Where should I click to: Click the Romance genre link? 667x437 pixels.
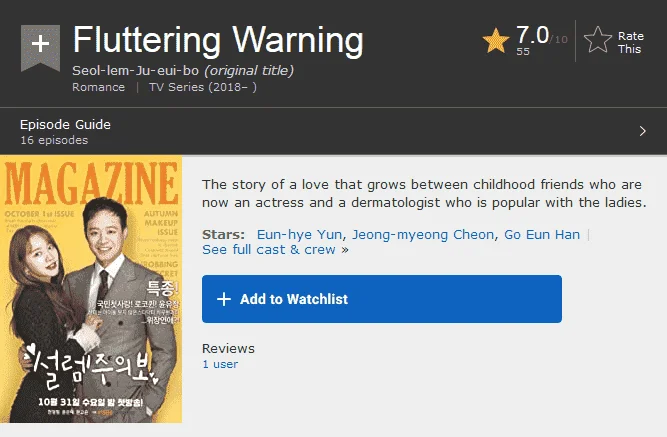[x=98, y=87]
